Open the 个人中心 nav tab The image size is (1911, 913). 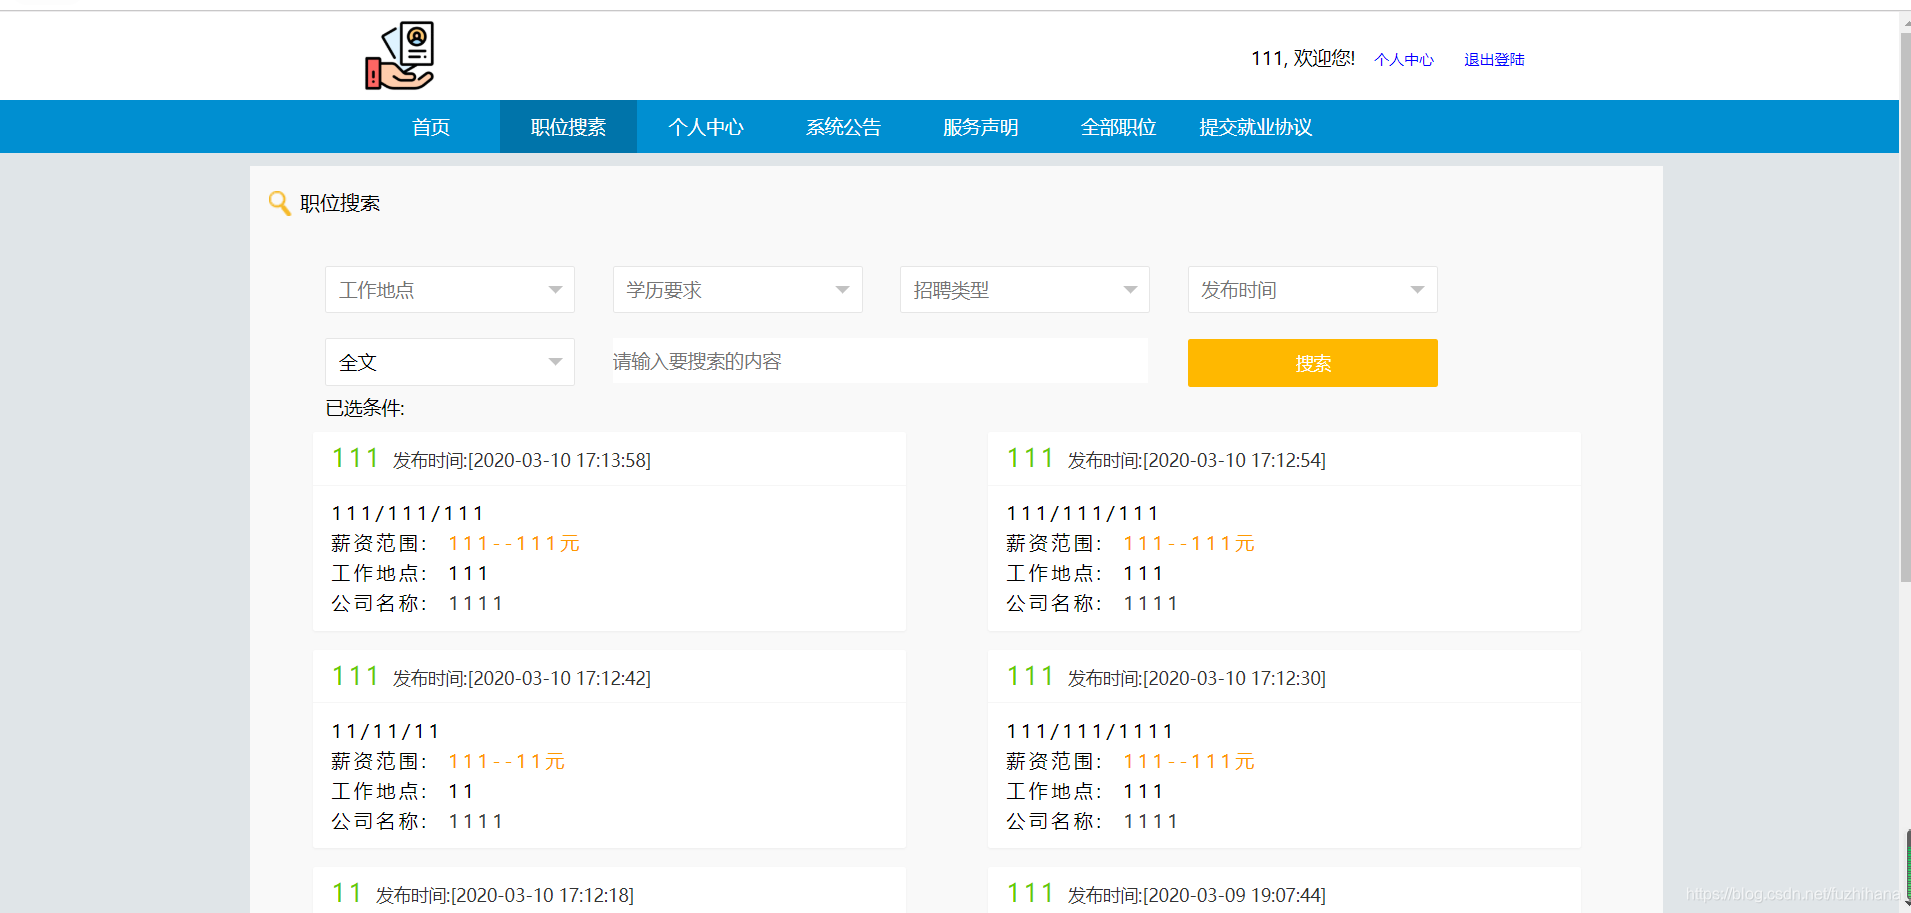(x=706, y=127)
